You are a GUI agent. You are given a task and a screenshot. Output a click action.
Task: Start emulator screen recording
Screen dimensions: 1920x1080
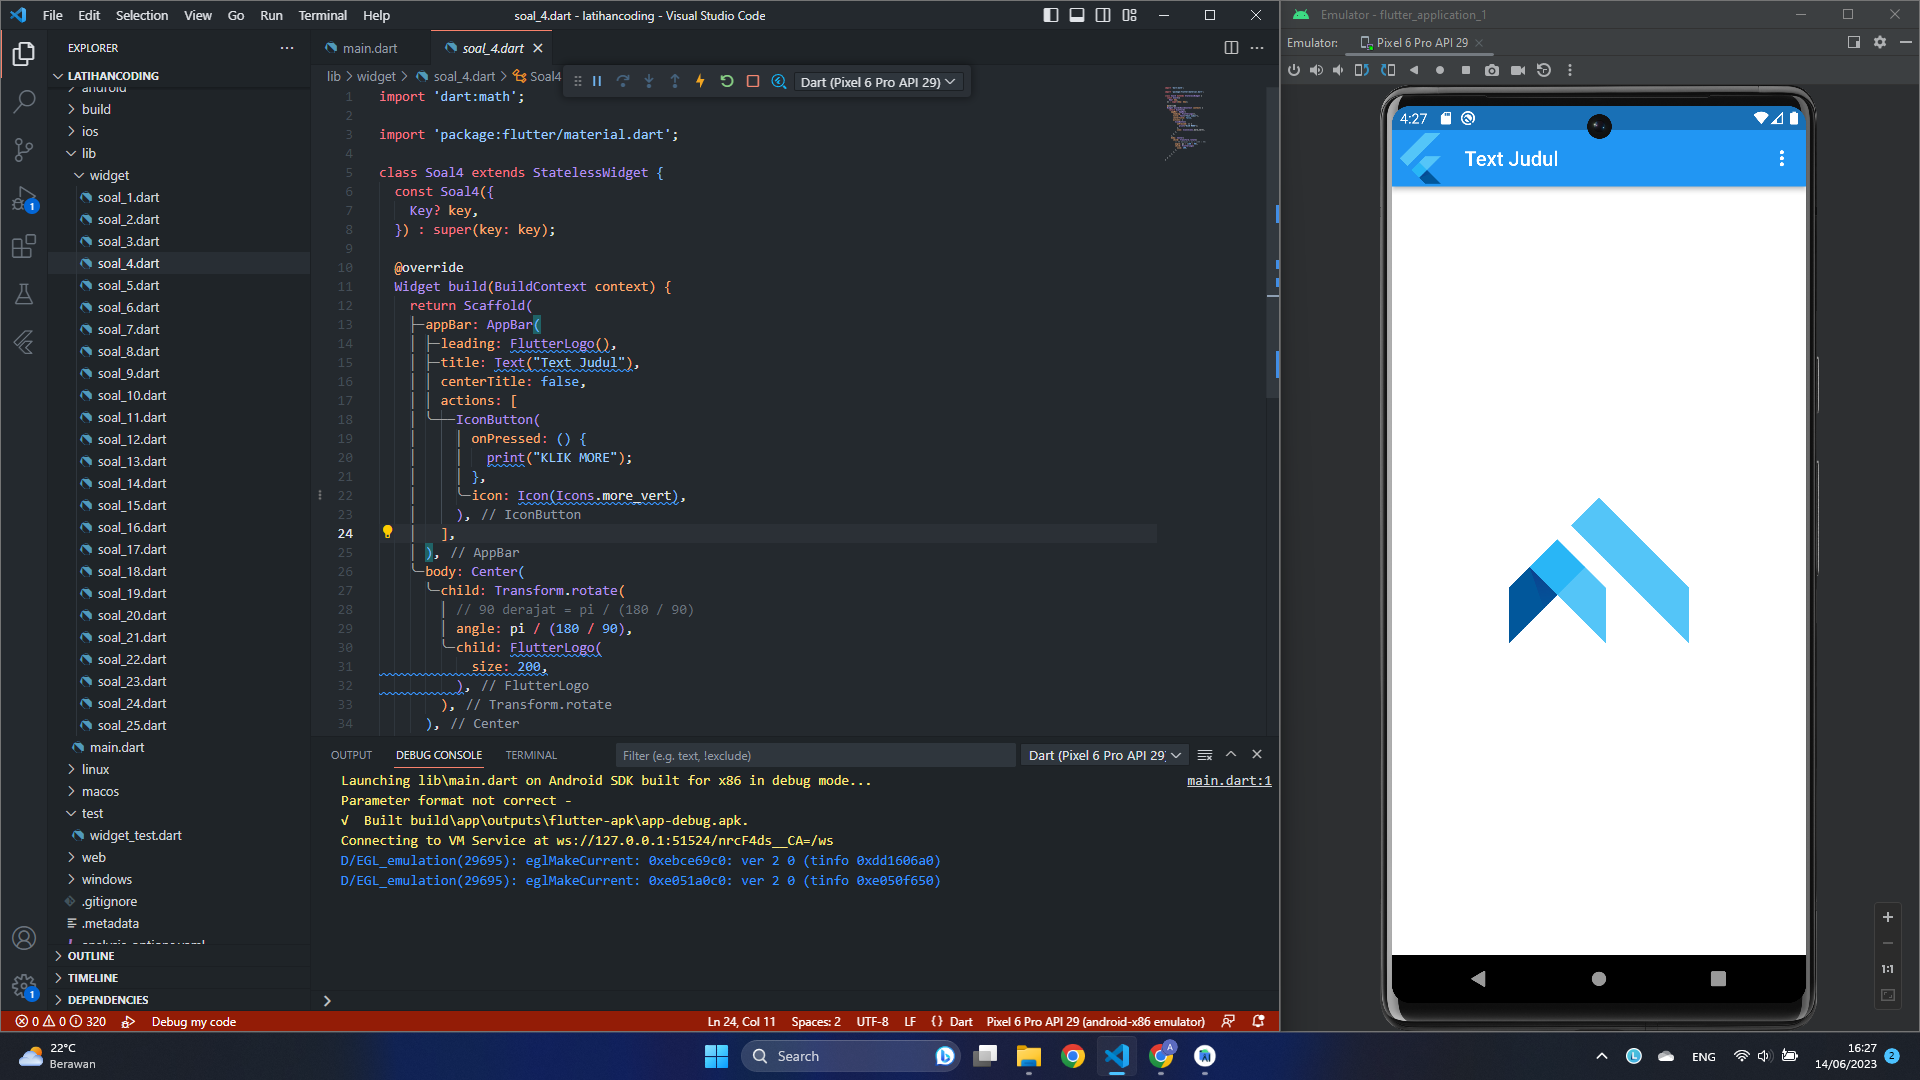1518,70
